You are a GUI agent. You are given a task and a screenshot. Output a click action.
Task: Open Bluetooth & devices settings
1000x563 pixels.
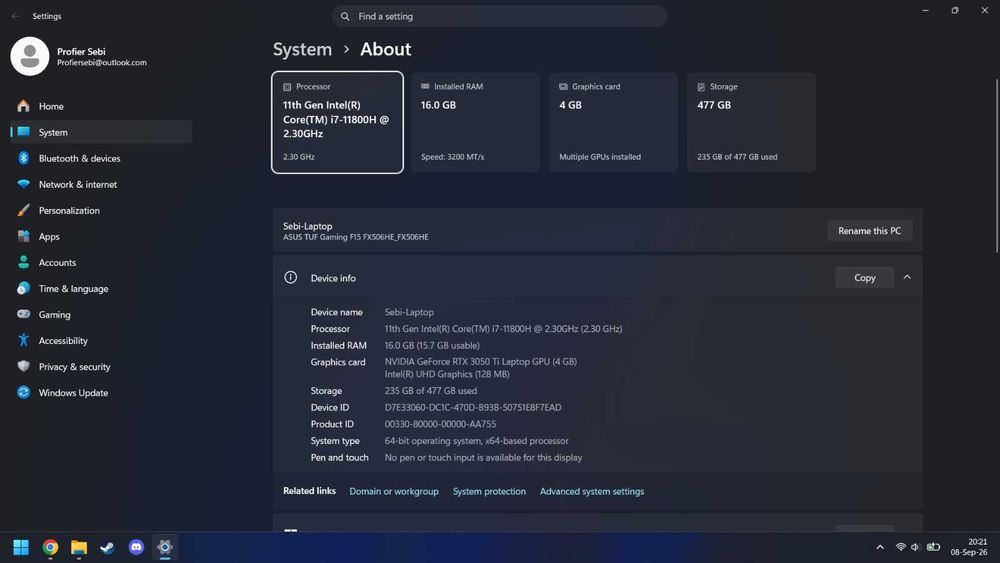tap(101, 158)
